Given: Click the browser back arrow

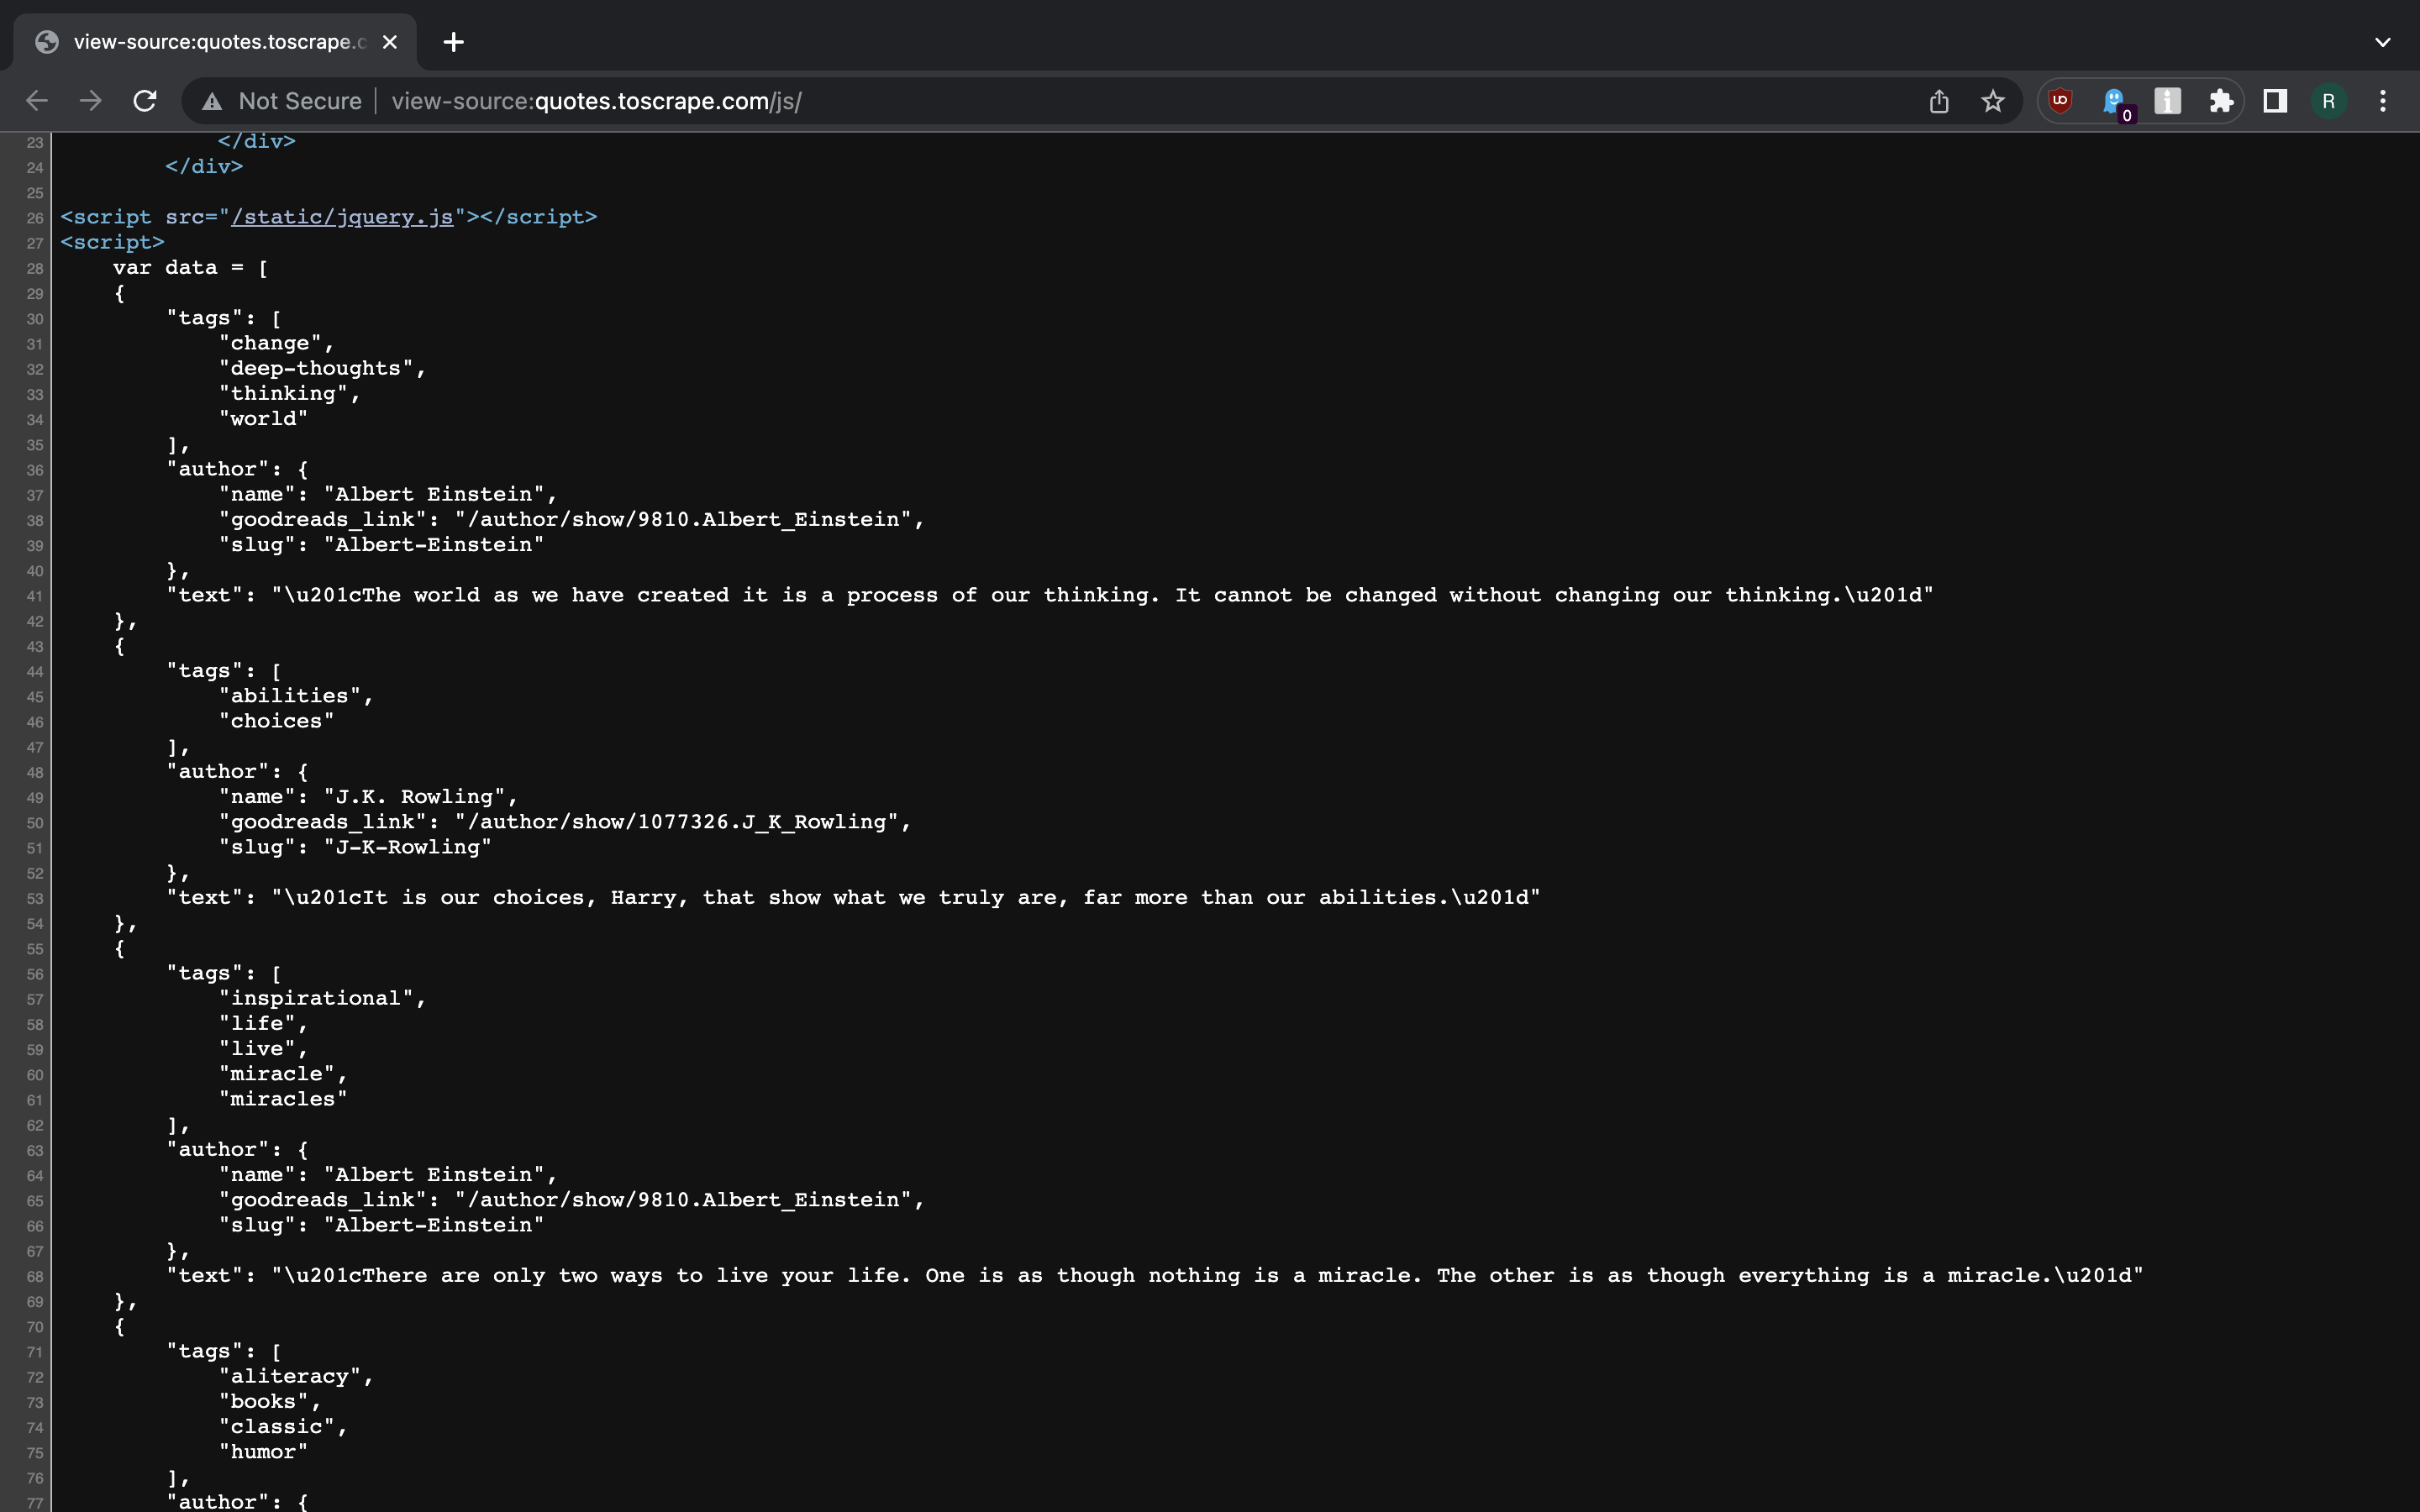Looking at the screenshot, I should coord(37,101).
